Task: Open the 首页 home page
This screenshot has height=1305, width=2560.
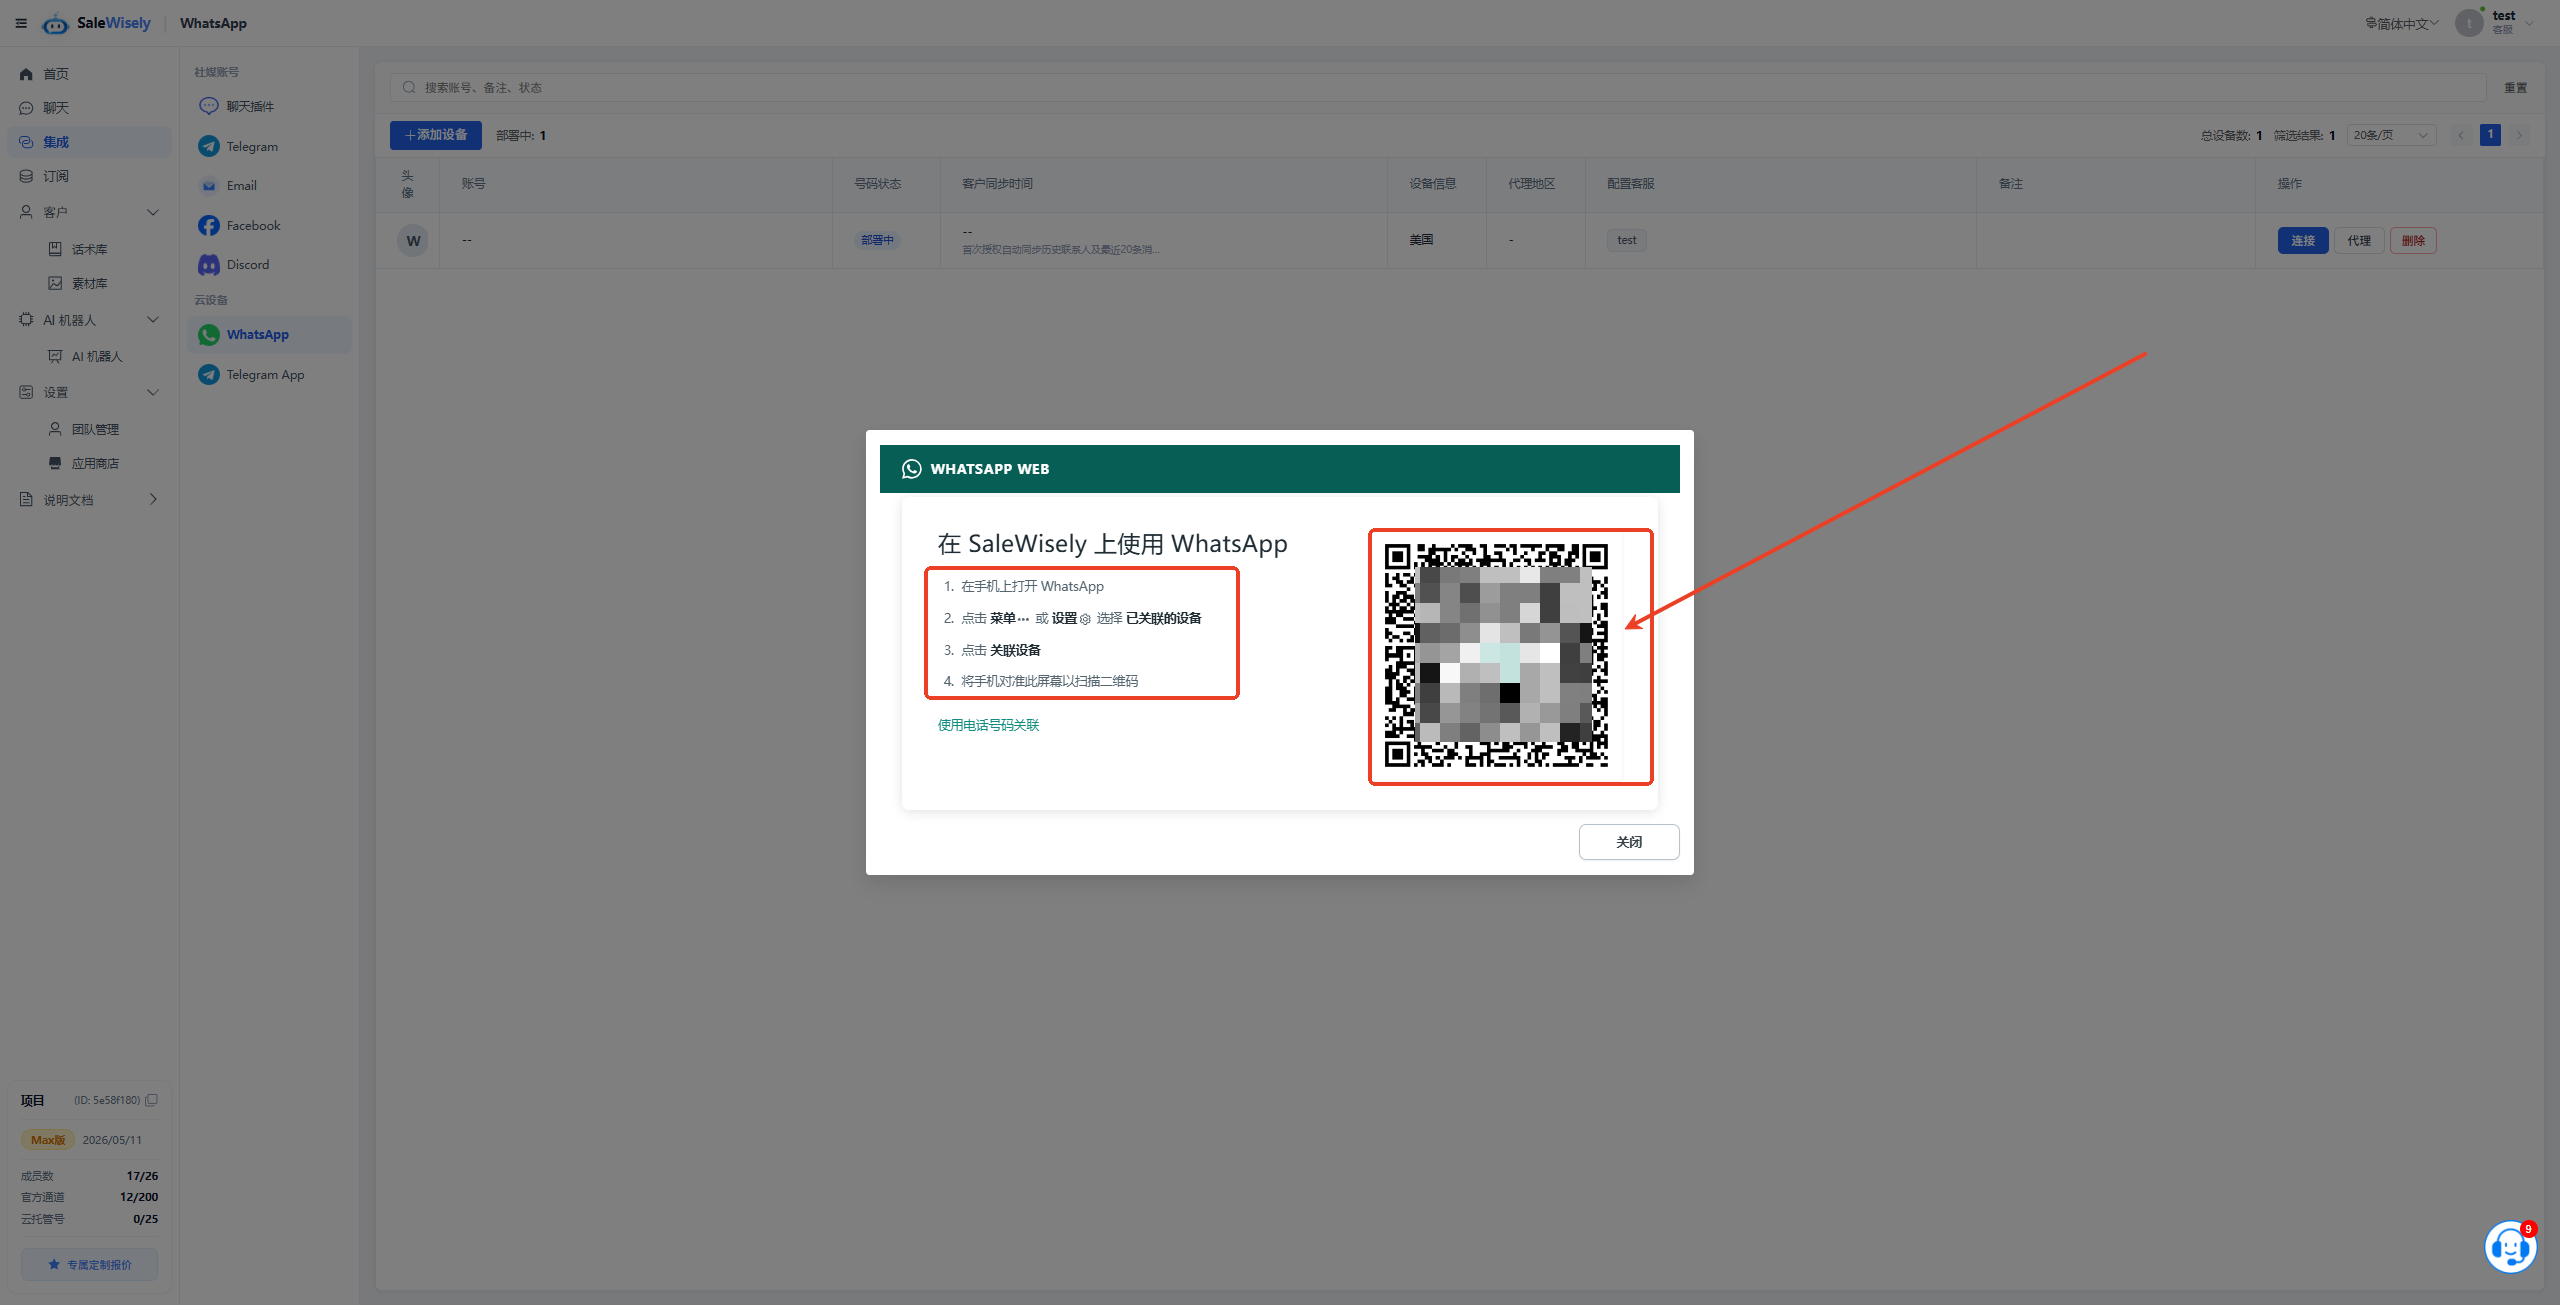Action: [56, 74]
